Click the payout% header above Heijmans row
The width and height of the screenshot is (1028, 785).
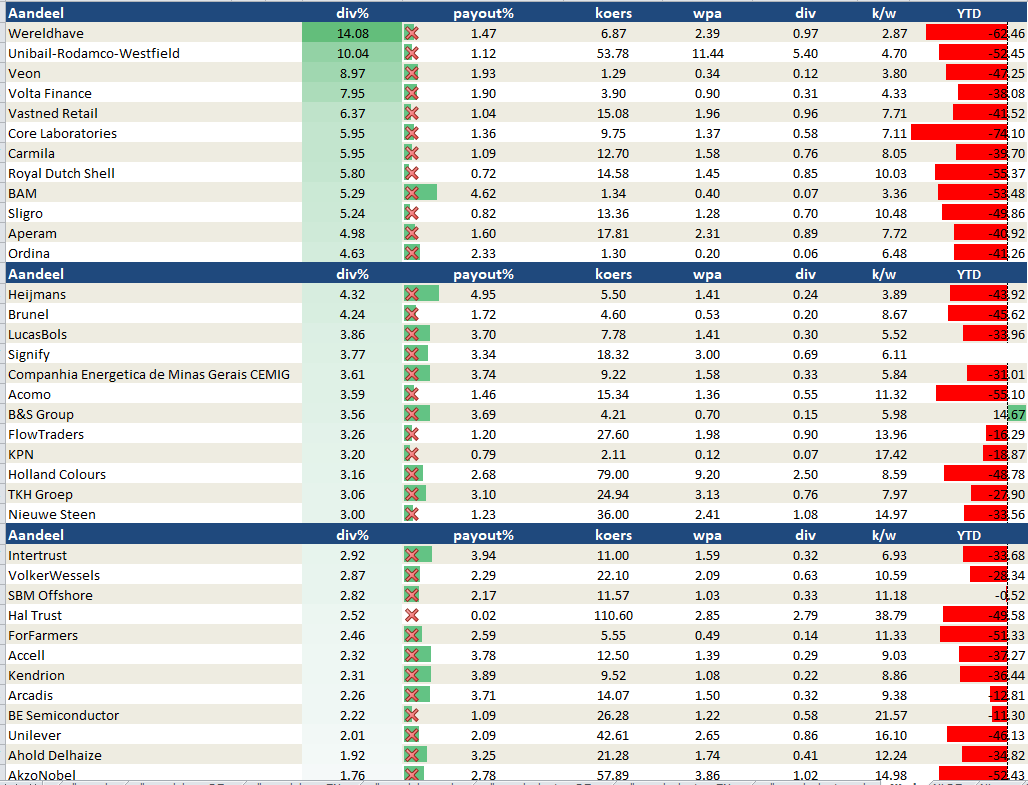point(483,274)
